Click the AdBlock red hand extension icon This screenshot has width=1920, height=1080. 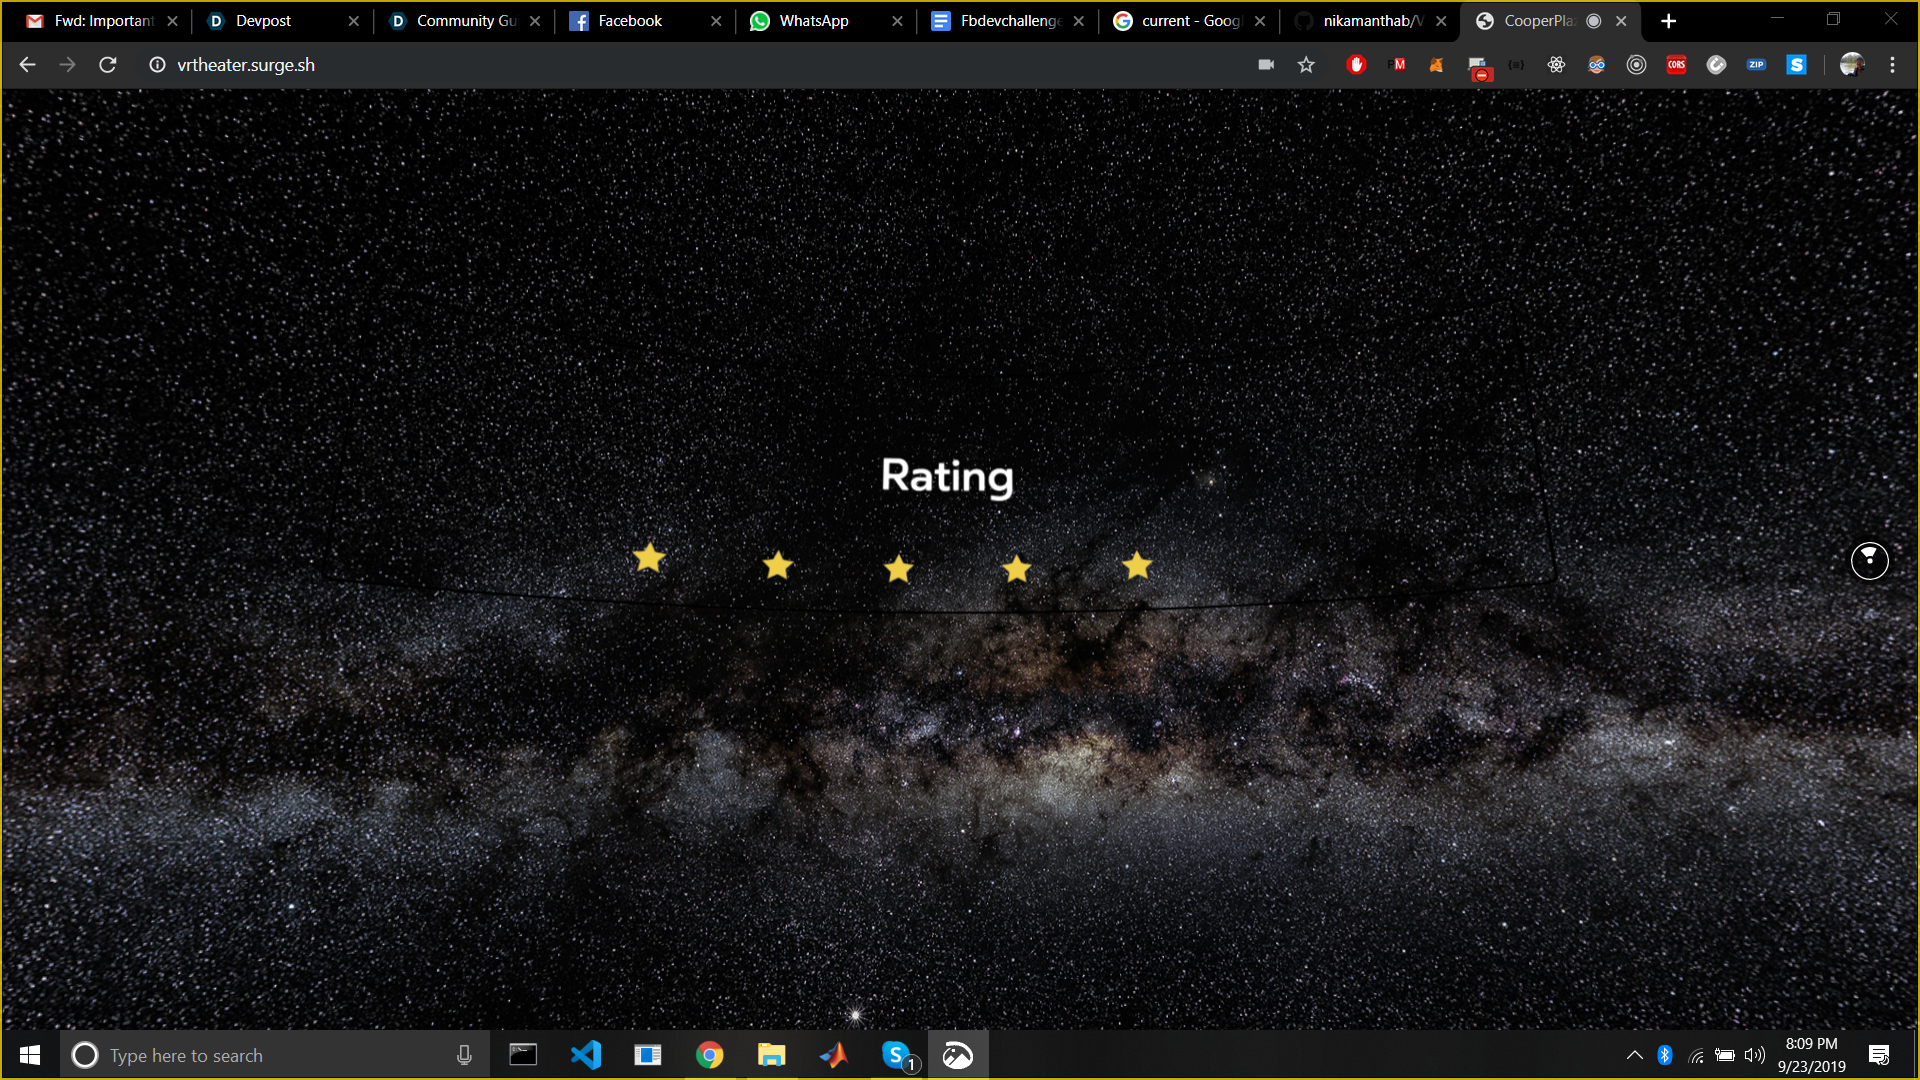1356,65
